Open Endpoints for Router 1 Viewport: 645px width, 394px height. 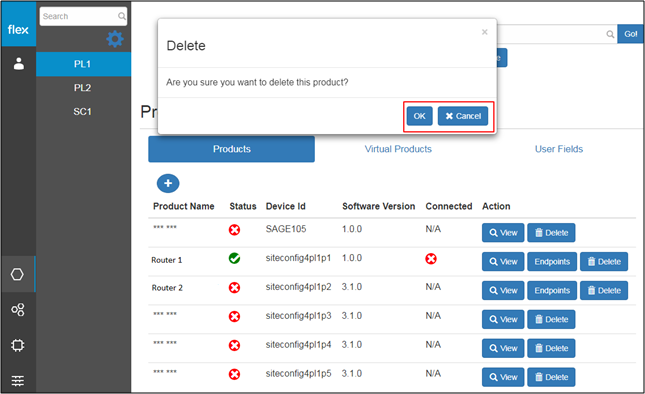tap(552, 262)
